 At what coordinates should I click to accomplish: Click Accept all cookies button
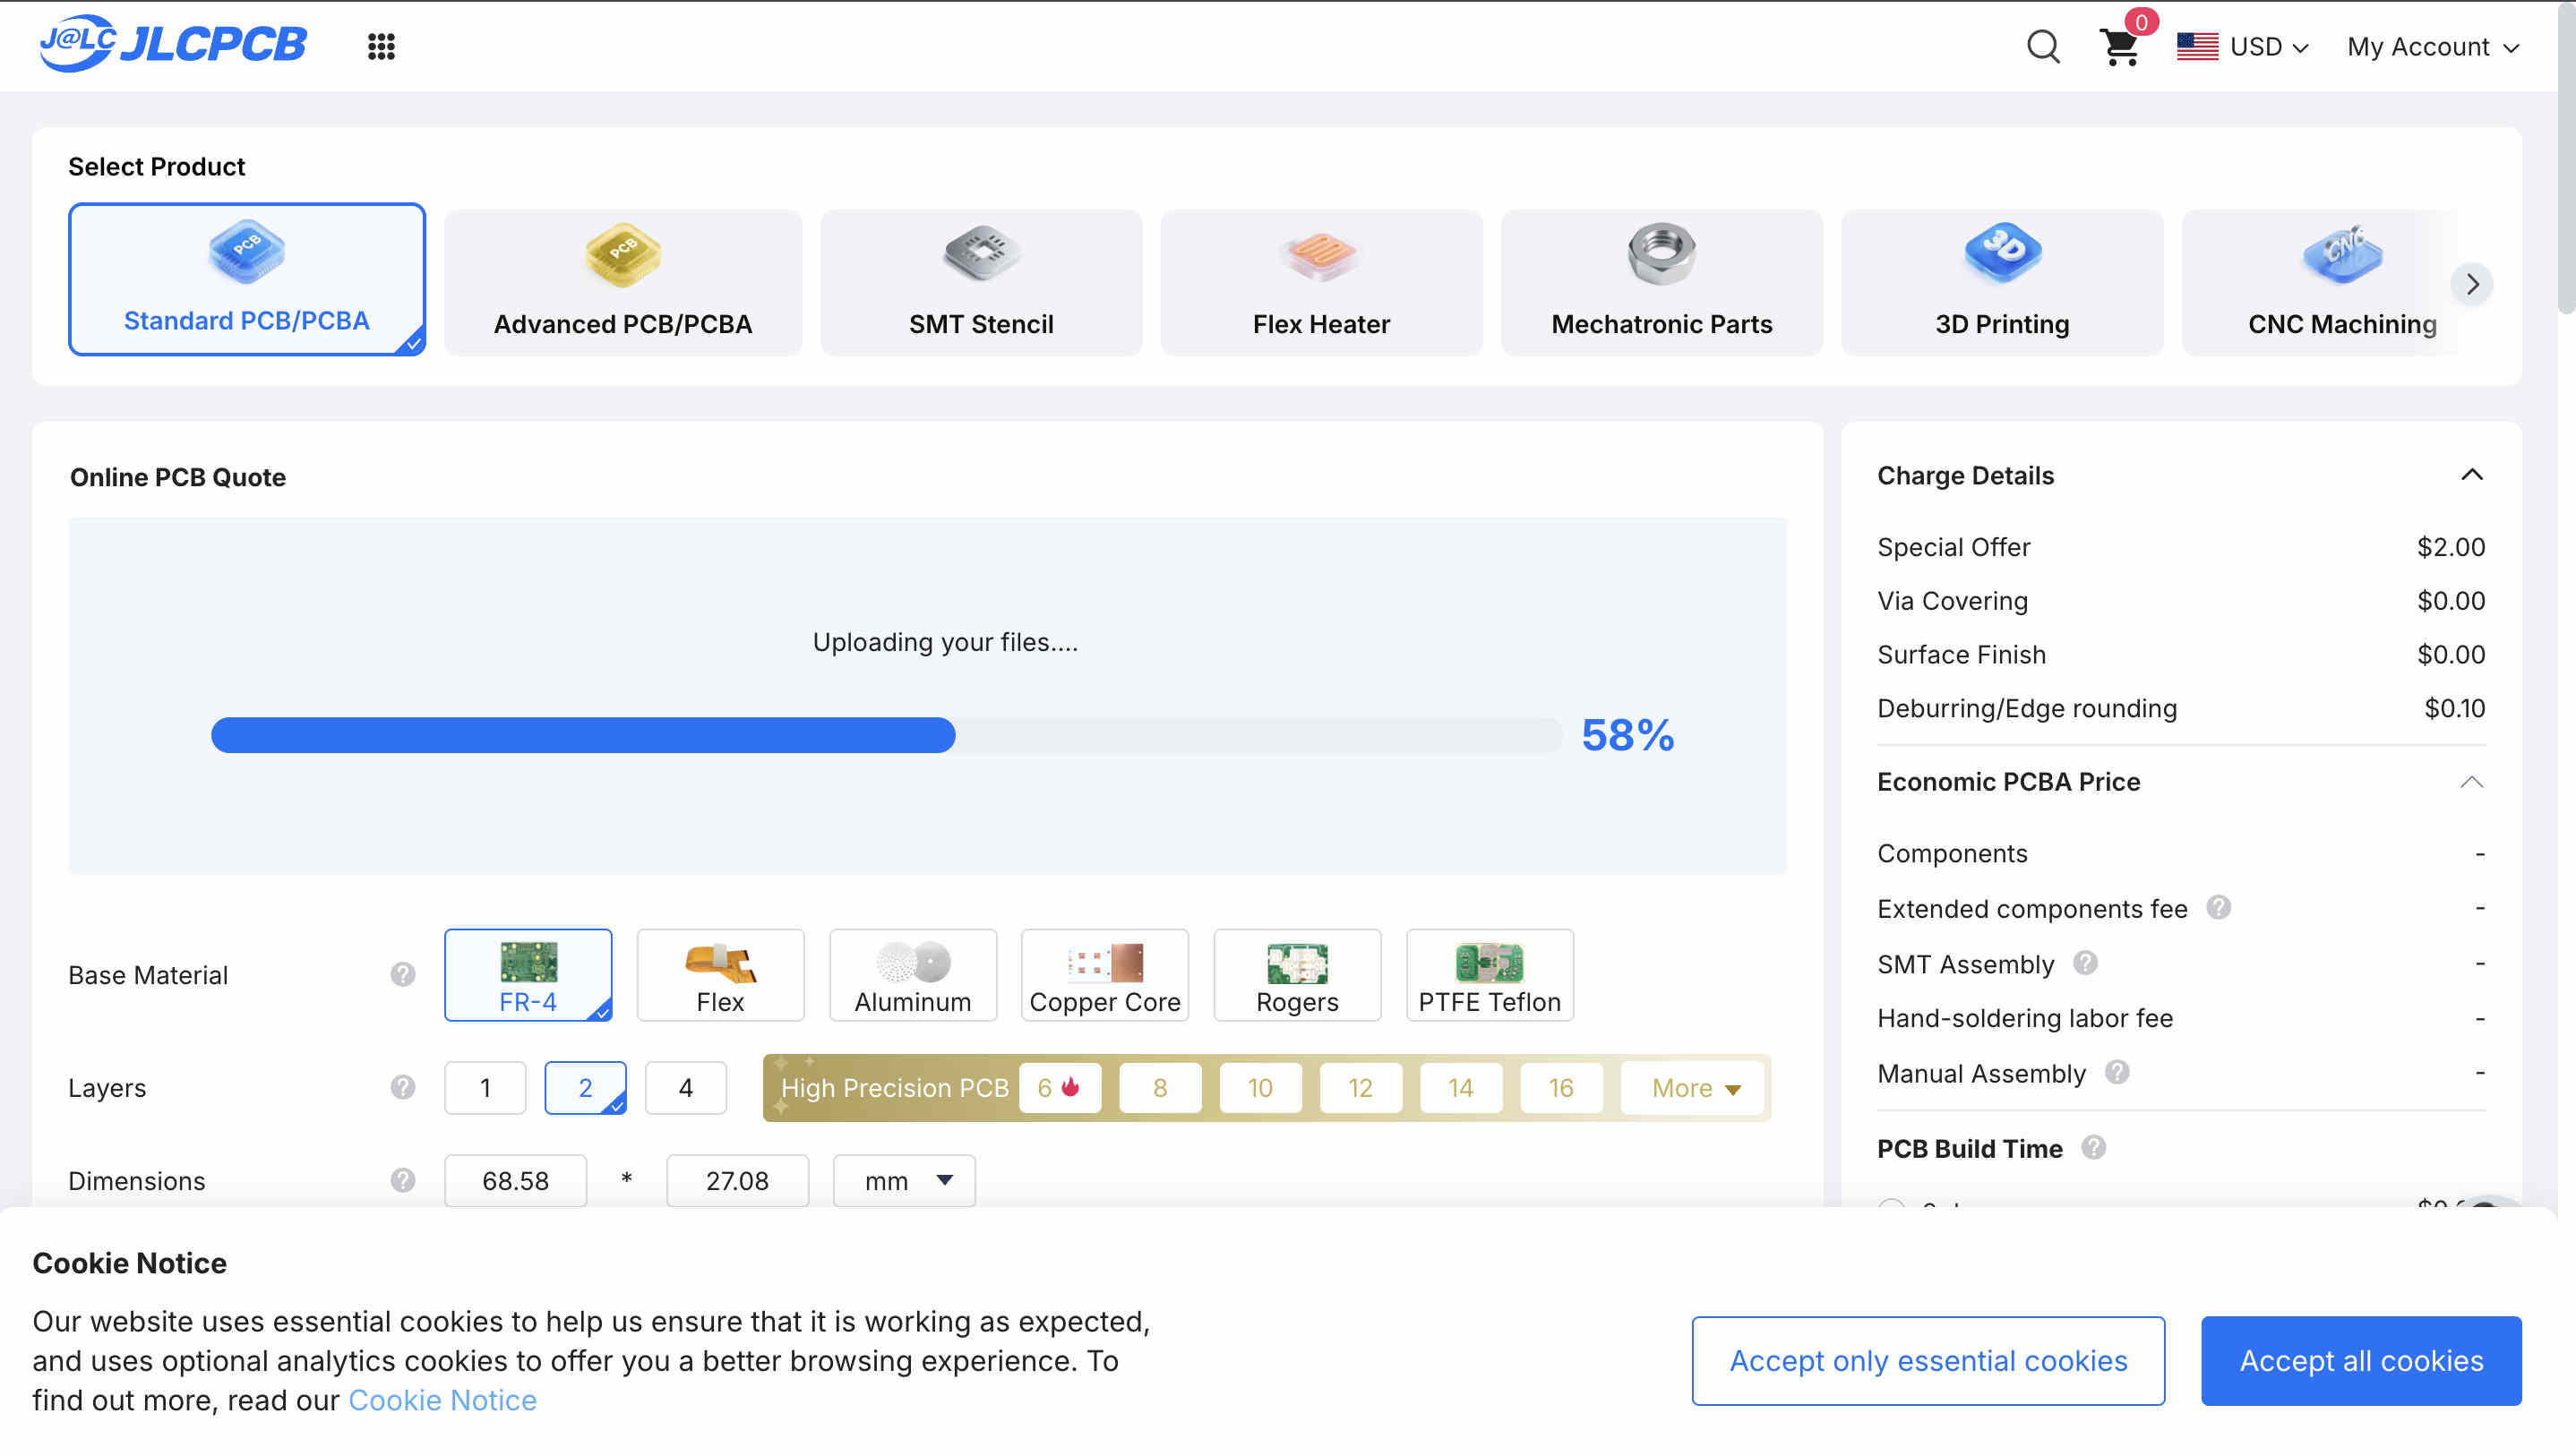point(2360,1361)
